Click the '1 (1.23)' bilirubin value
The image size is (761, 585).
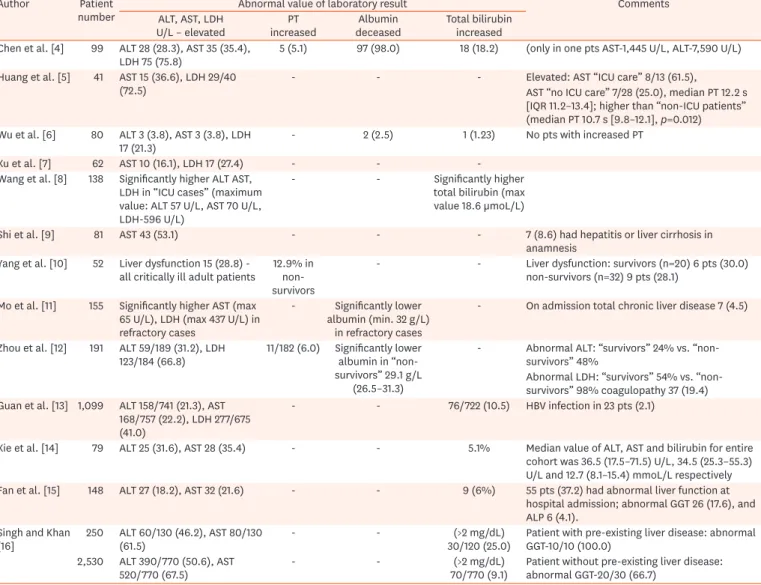pos(479,135)
